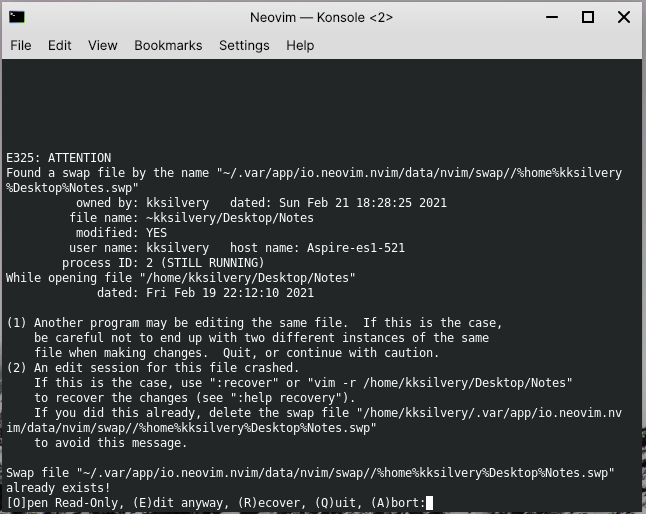Close the Neovim Konsole window

(x=624, y=17)
